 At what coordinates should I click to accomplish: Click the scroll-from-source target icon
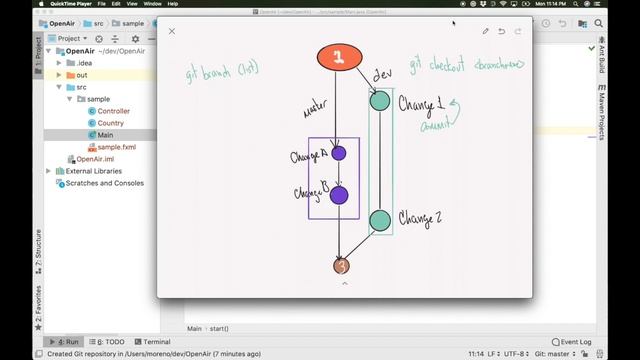coord(99,39)
